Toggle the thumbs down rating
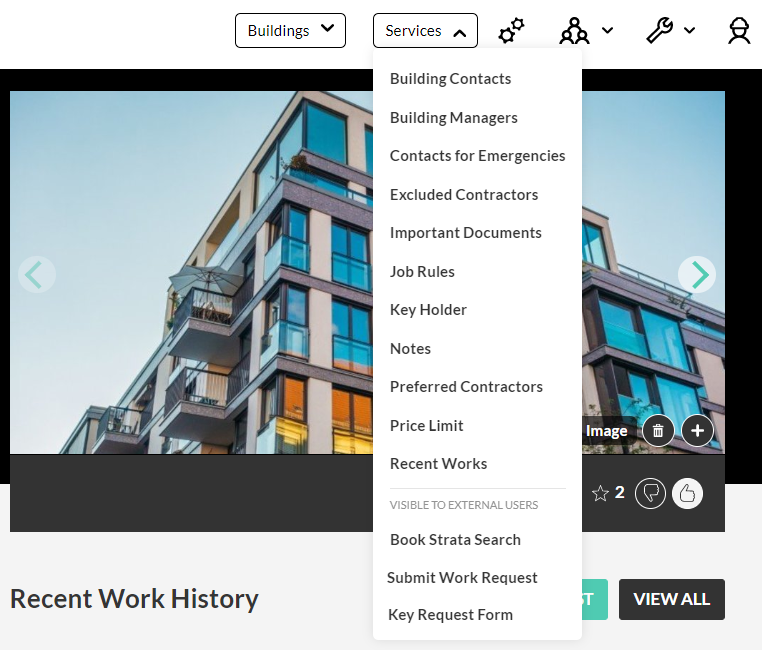Viewport: 762px width, 650px height. point(650,493)
